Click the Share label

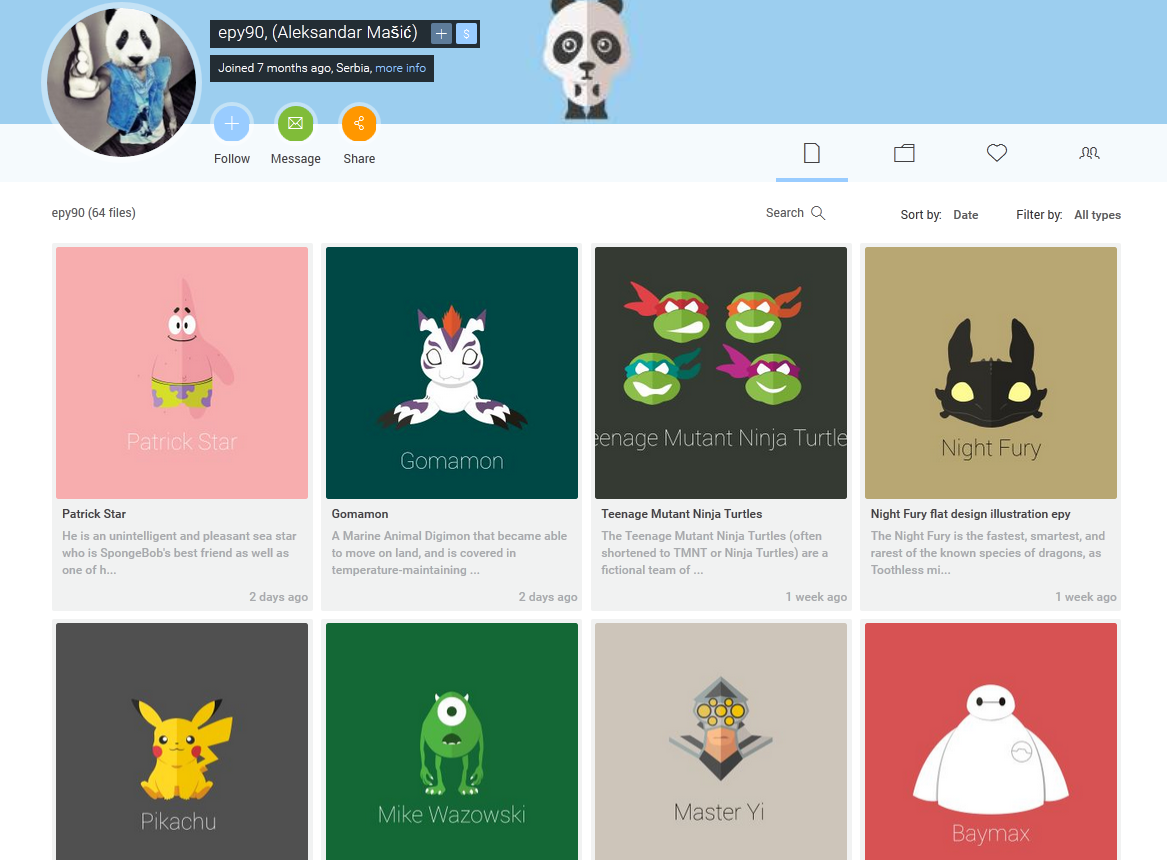[x=359, y=158]
